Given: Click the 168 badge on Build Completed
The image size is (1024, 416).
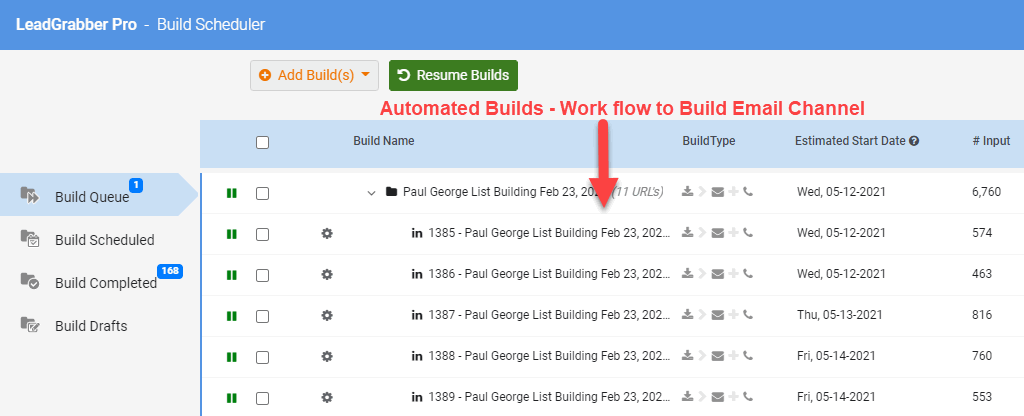Looking at the screenshot, I should tap(170, 271).
